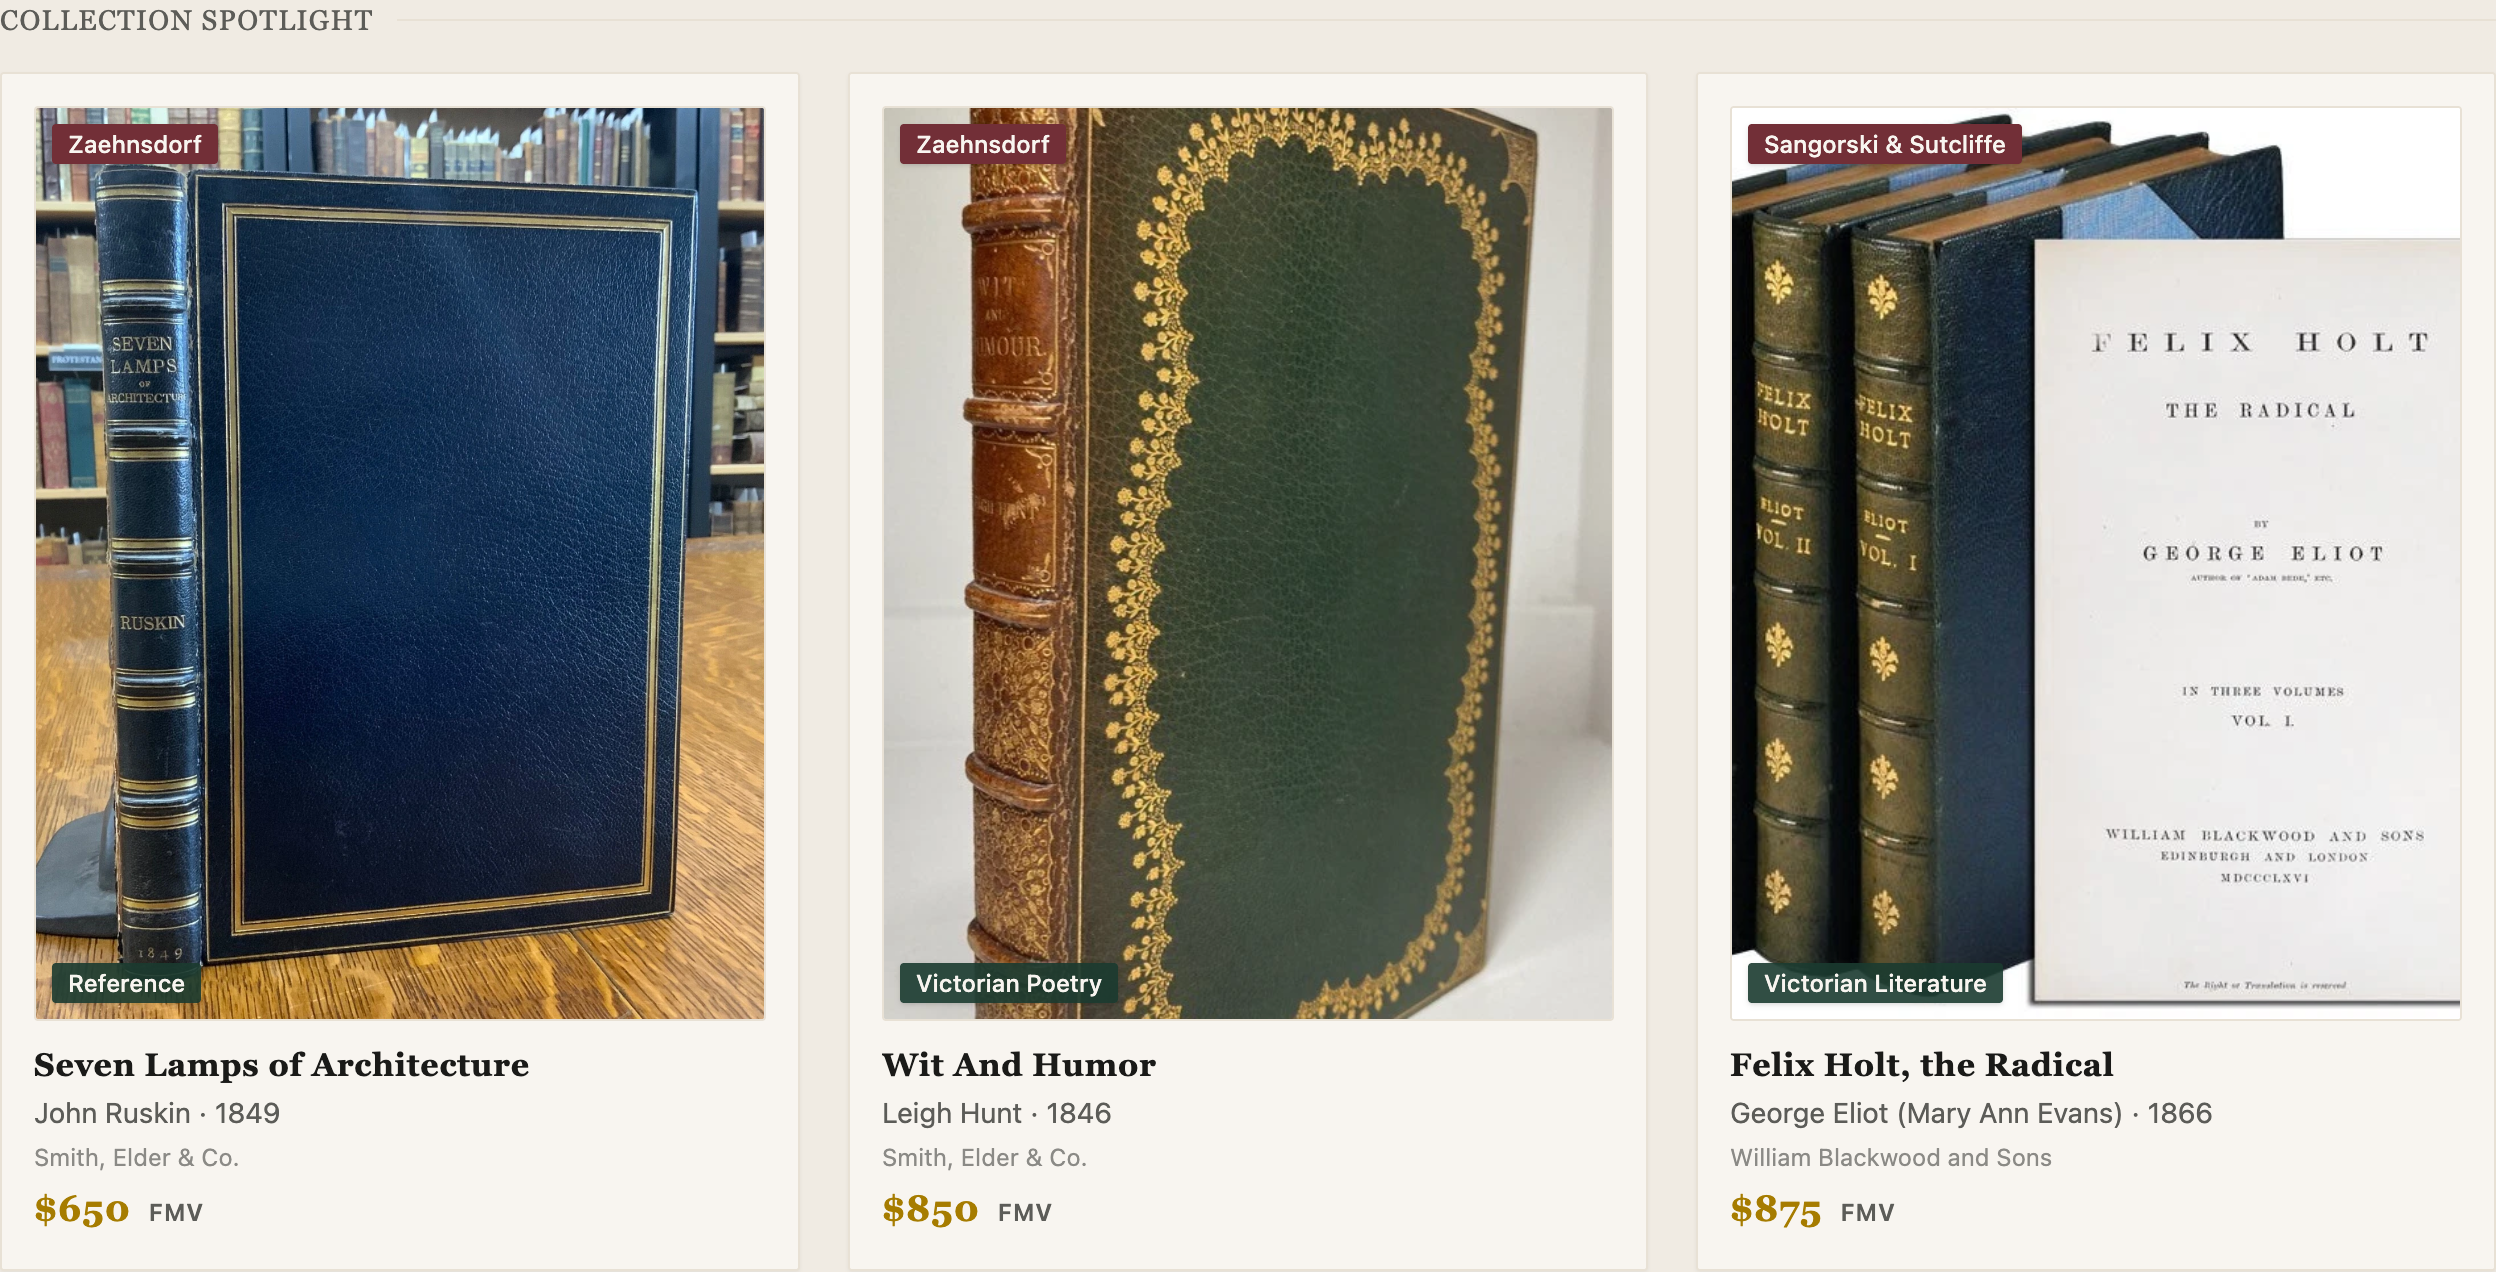This screenshot has height=1272, width=2496.
Task: Click William Blackwood and Sons publisher text
Action: (x=1891, y=1157)
